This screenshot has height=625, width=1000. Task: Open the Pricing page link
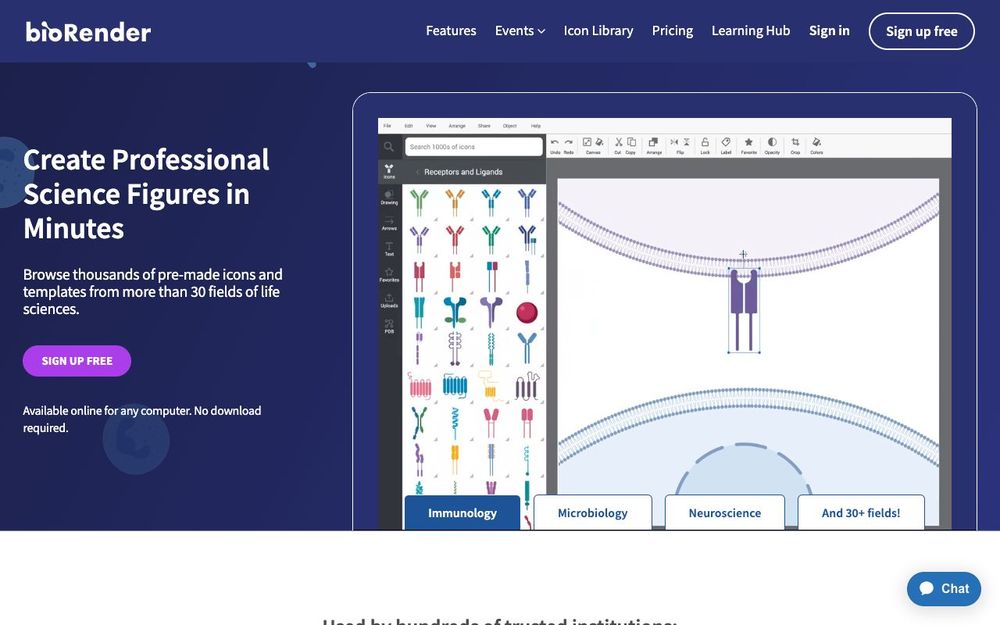pyautogui.click(x=672, y=30)
